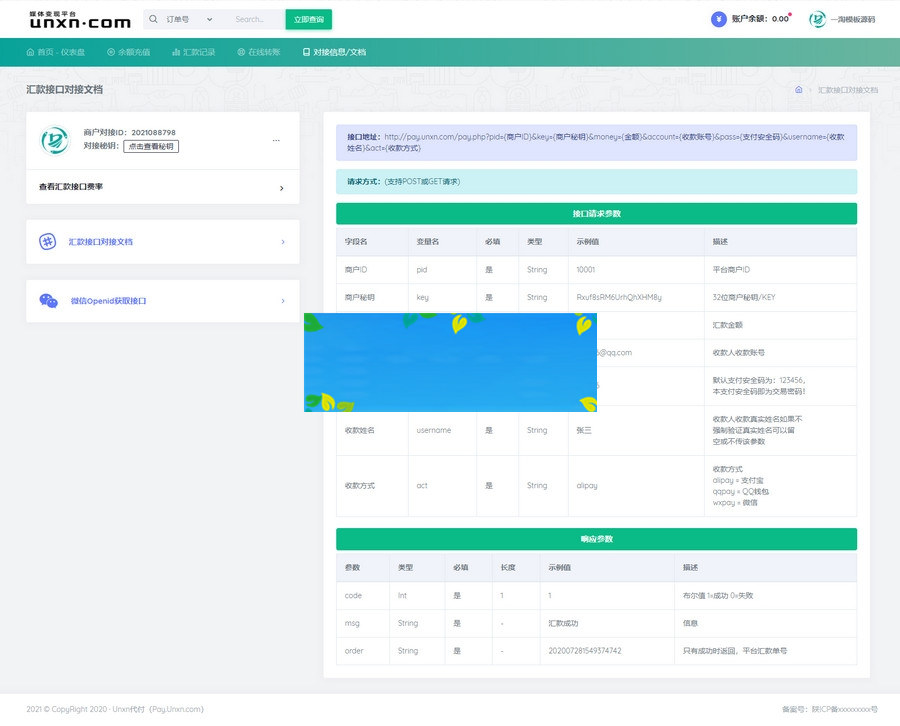The height and width of the screenshot is (726, 900).
Task: Open the 余额充值 nav tab
Action: pos(128,52)
